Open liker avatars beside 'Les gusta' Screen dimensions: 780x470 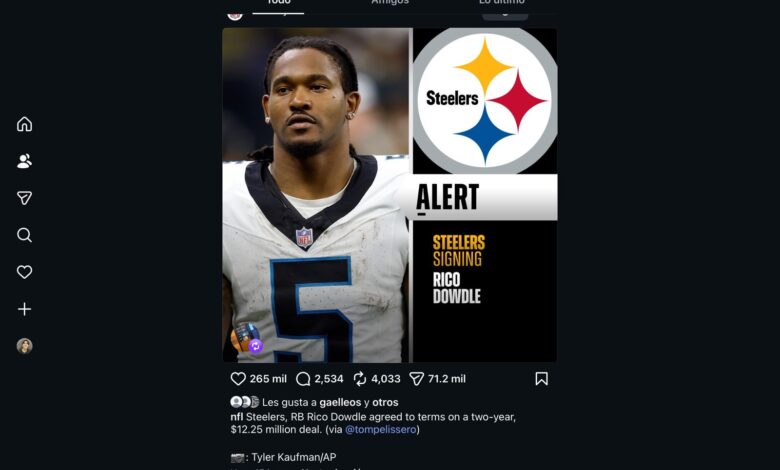click(245, 402)
